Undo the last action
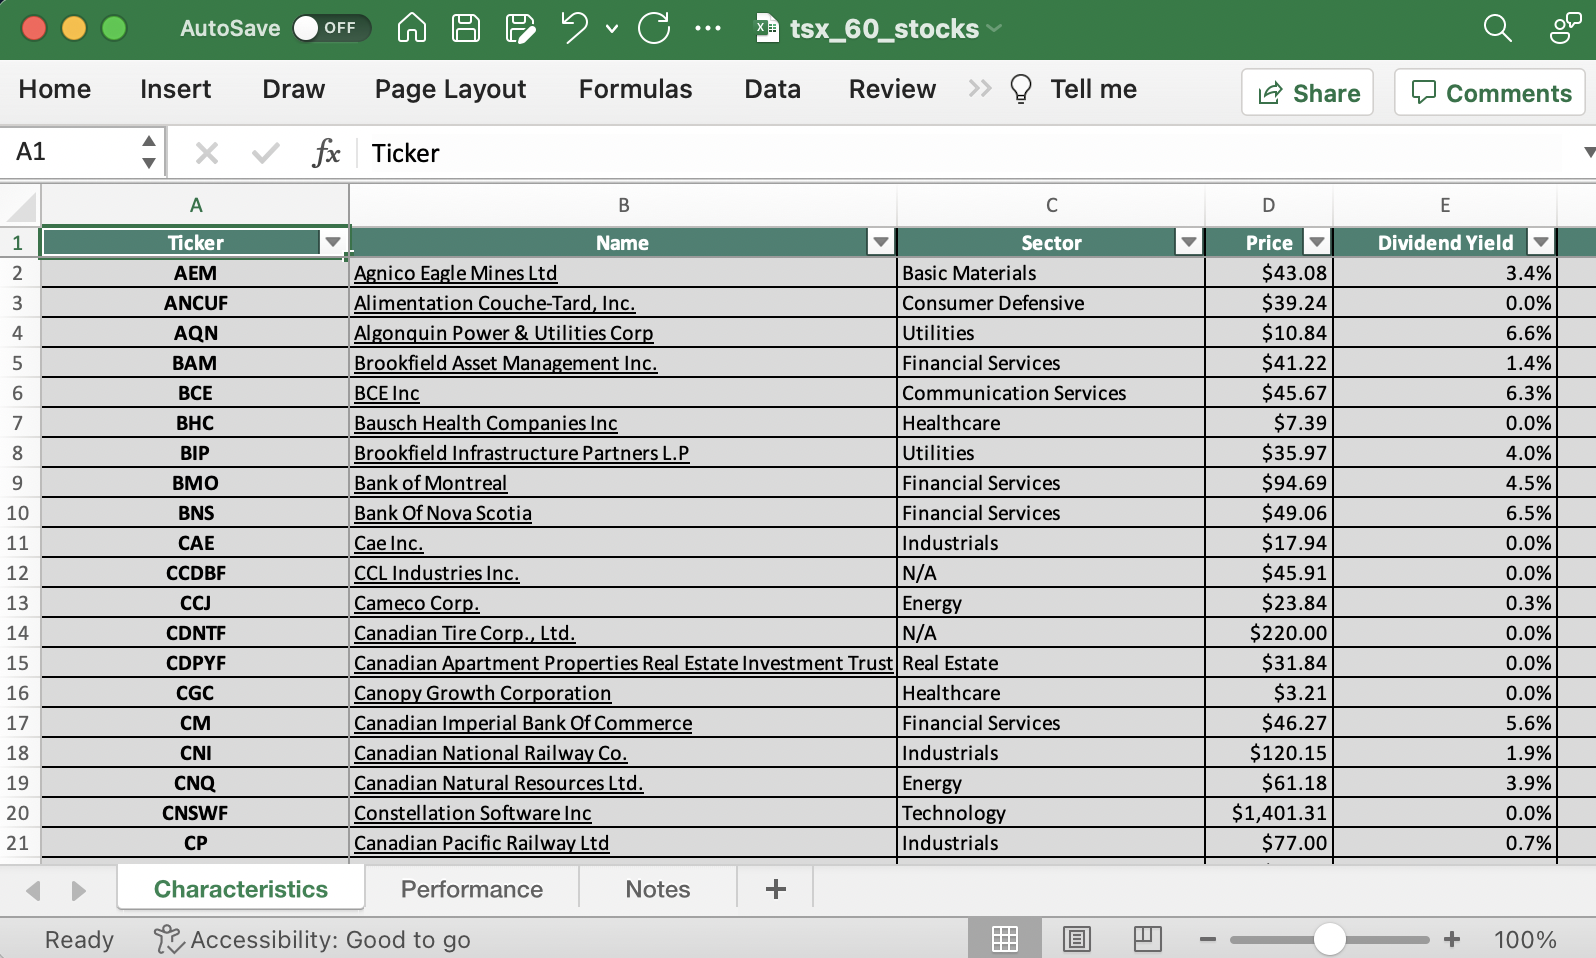Image resolution: width=1596 pixels, height=958 pixels. pyautogui.click(x=574, y=28)
